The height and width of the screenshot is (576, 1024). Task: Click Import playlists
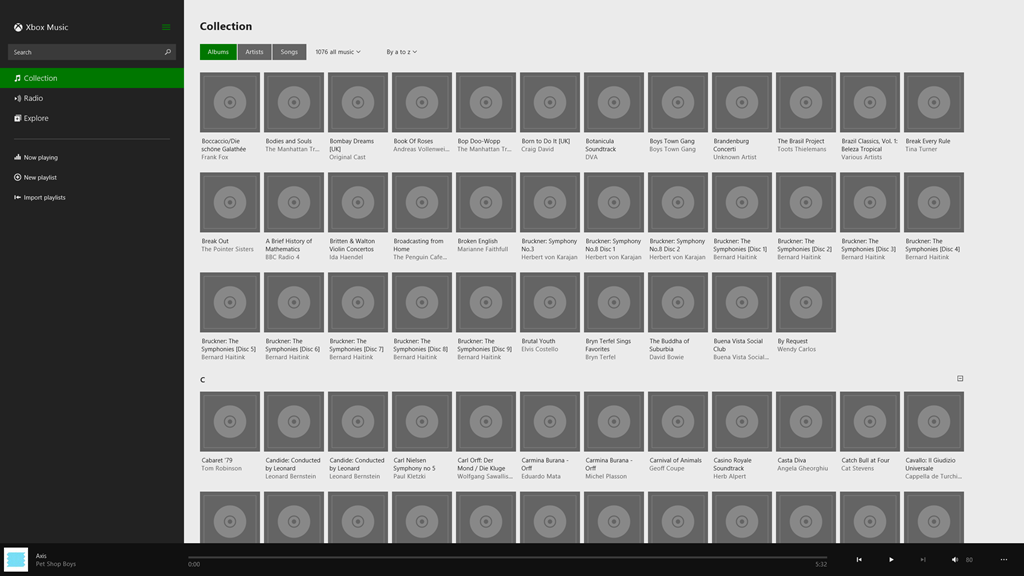(44, 197)
